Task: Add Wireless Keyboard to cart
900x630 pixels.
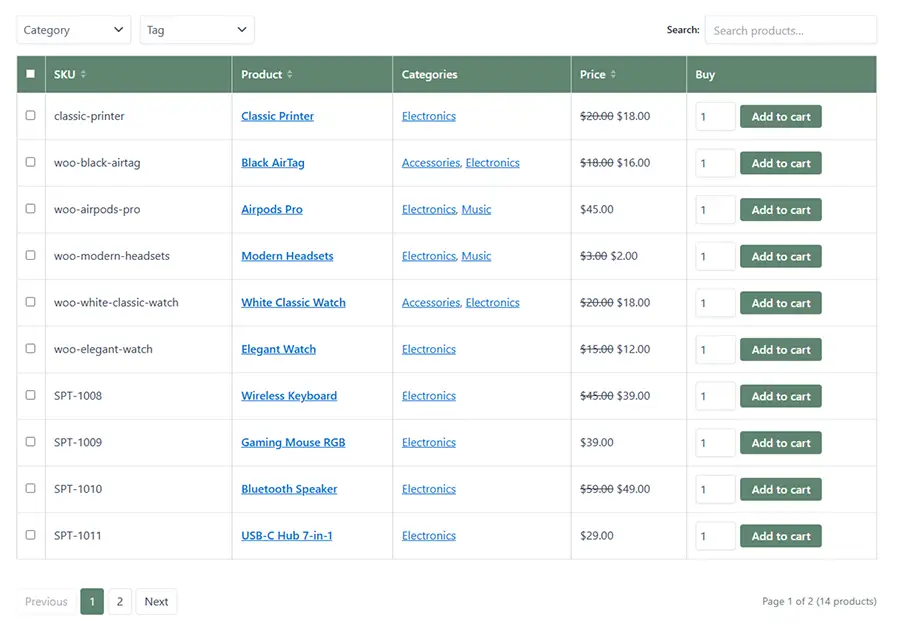Action: tap(781, 396)
